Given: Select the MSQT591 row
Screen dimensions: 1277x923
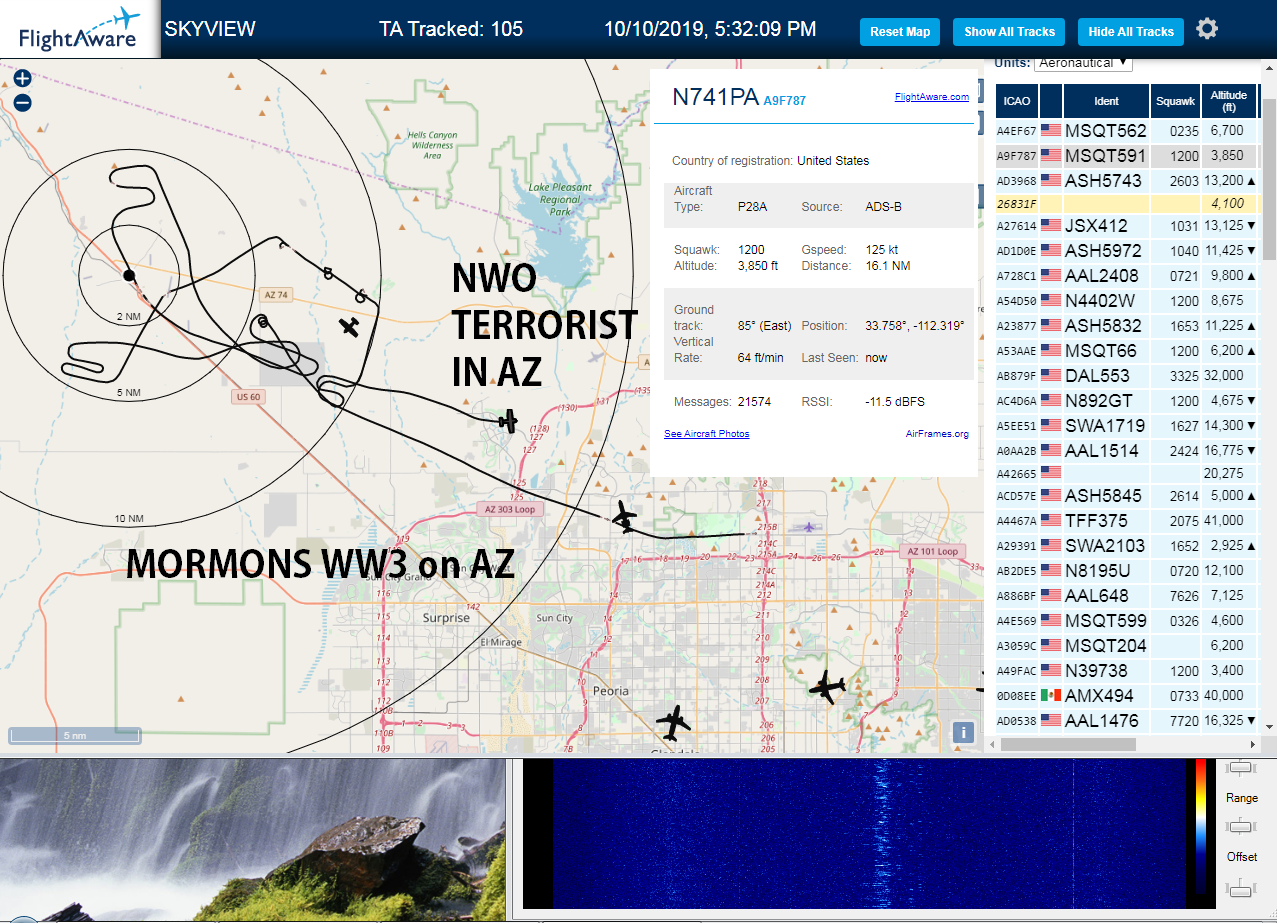Looking at the screenshot, I should pos(1127,155).
